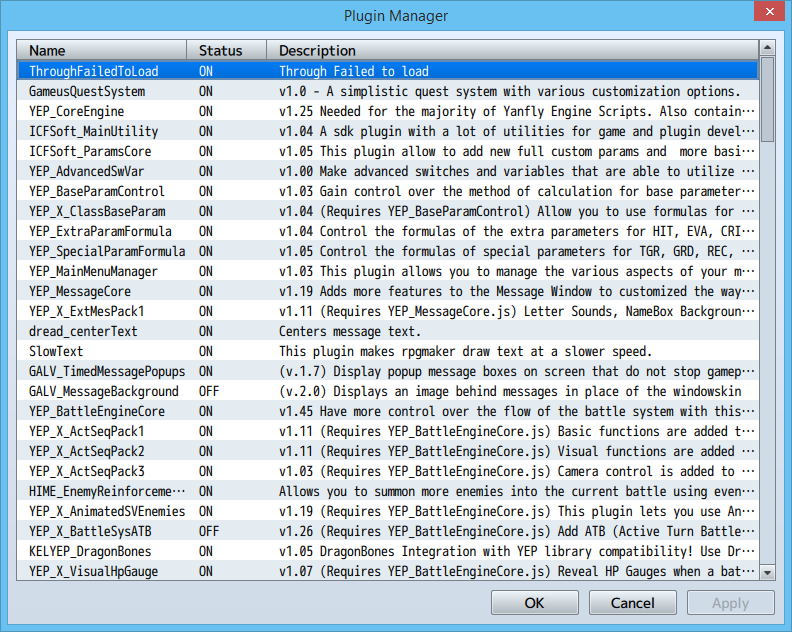
Task: Click description '(v.2.0) Displays an image behind messages'
Action: pyautogui.click(x=510, y=391)
